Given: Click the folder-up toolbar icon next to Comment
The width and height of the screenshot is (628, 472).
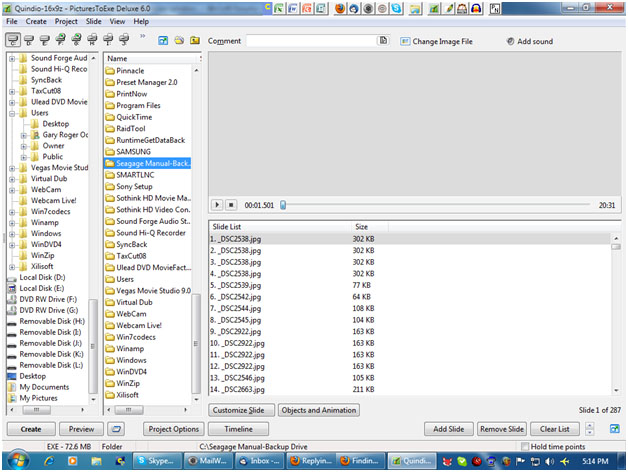Looking at the screenshot, I should 195,40.
